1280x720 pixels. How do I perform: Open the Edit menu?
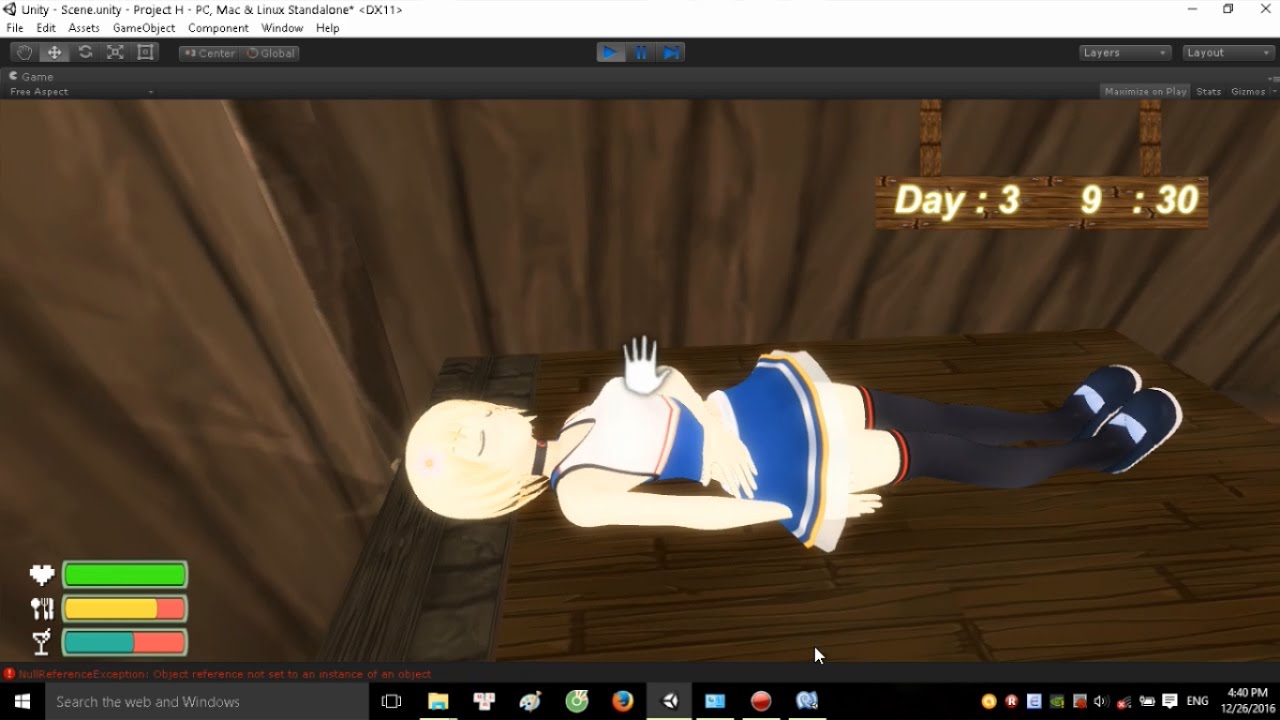pyautogui.click(x=46, y=28)
